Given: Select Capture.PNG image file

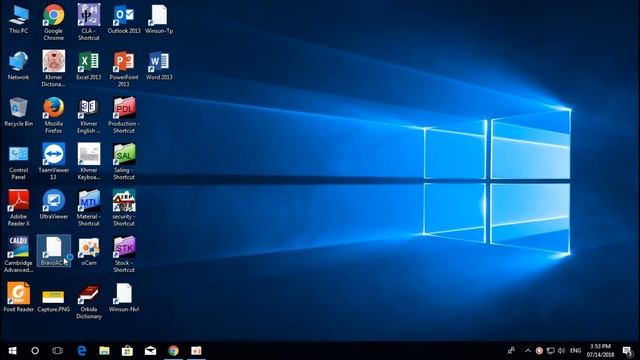Looking at the screenshot, I should [x=53, y=300].
